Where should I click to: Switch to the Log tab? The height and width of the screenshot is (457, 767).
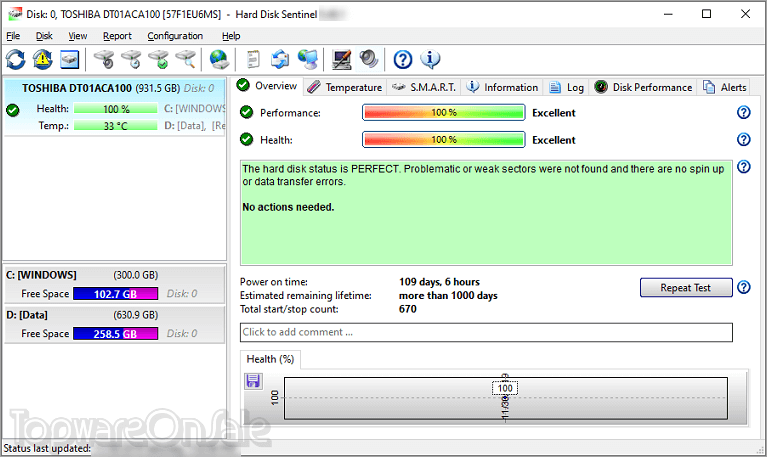click(x=566, y=87)
